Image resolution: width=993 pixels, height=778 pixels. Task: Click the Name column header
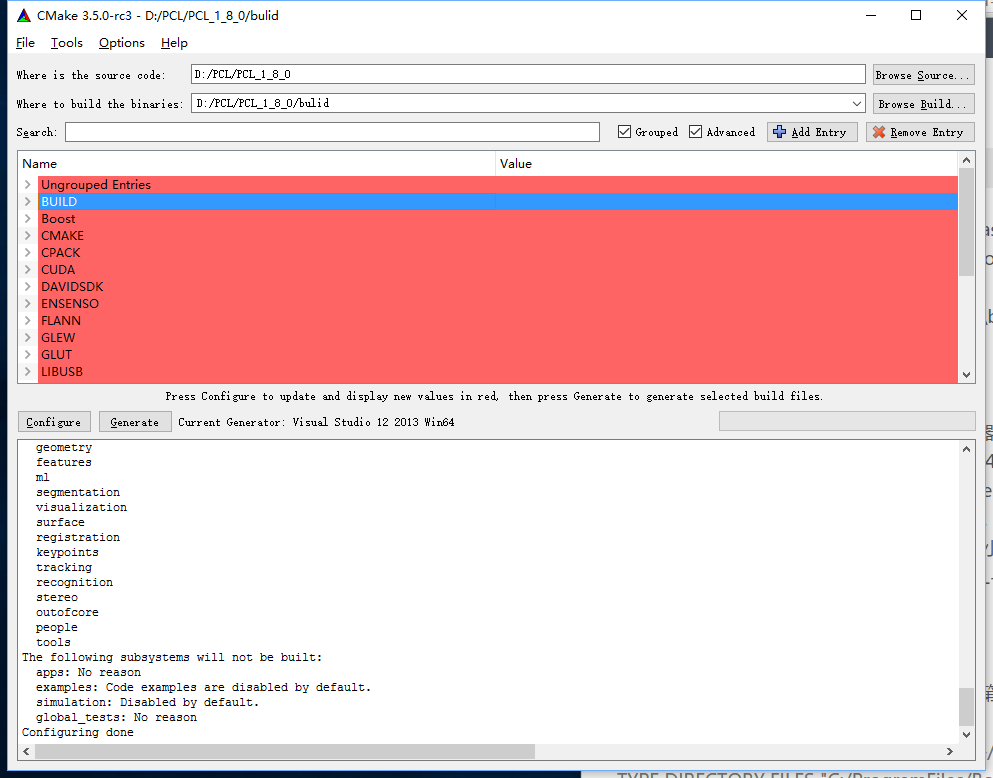pyautogui.click(x=256, y=163)
